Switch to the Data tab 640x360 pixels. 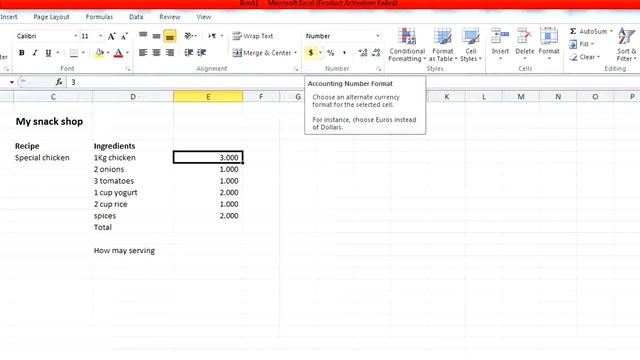(x=136, y=17)
